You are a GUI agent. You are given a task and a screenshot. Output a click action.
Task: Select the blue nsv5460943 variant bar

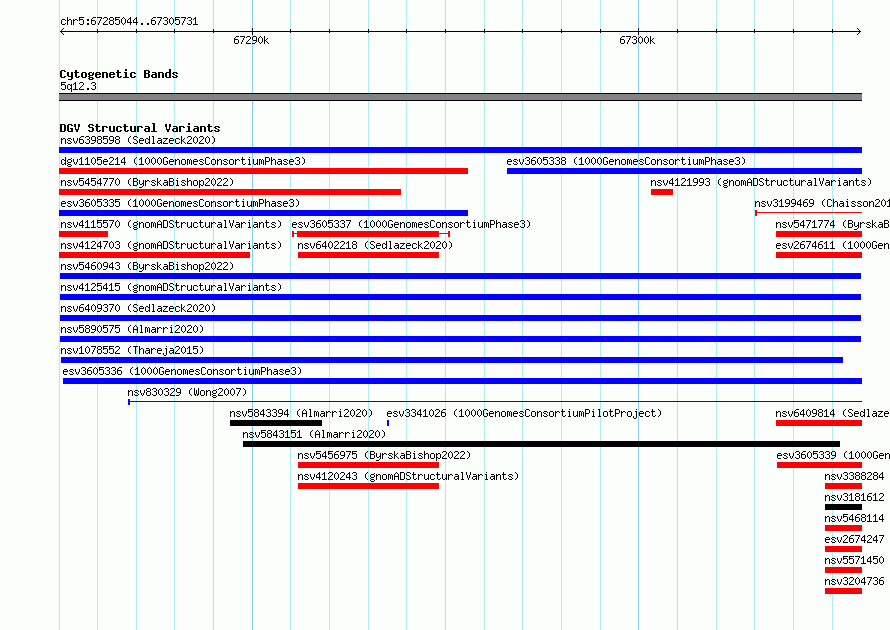pos(460,276)
